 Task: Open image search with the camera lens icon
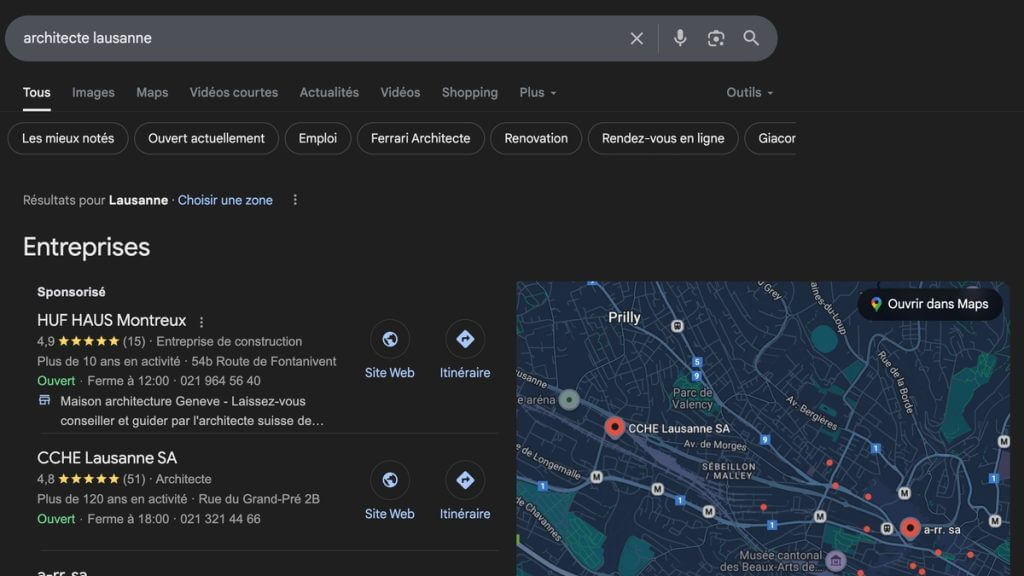tap(716, 39)
